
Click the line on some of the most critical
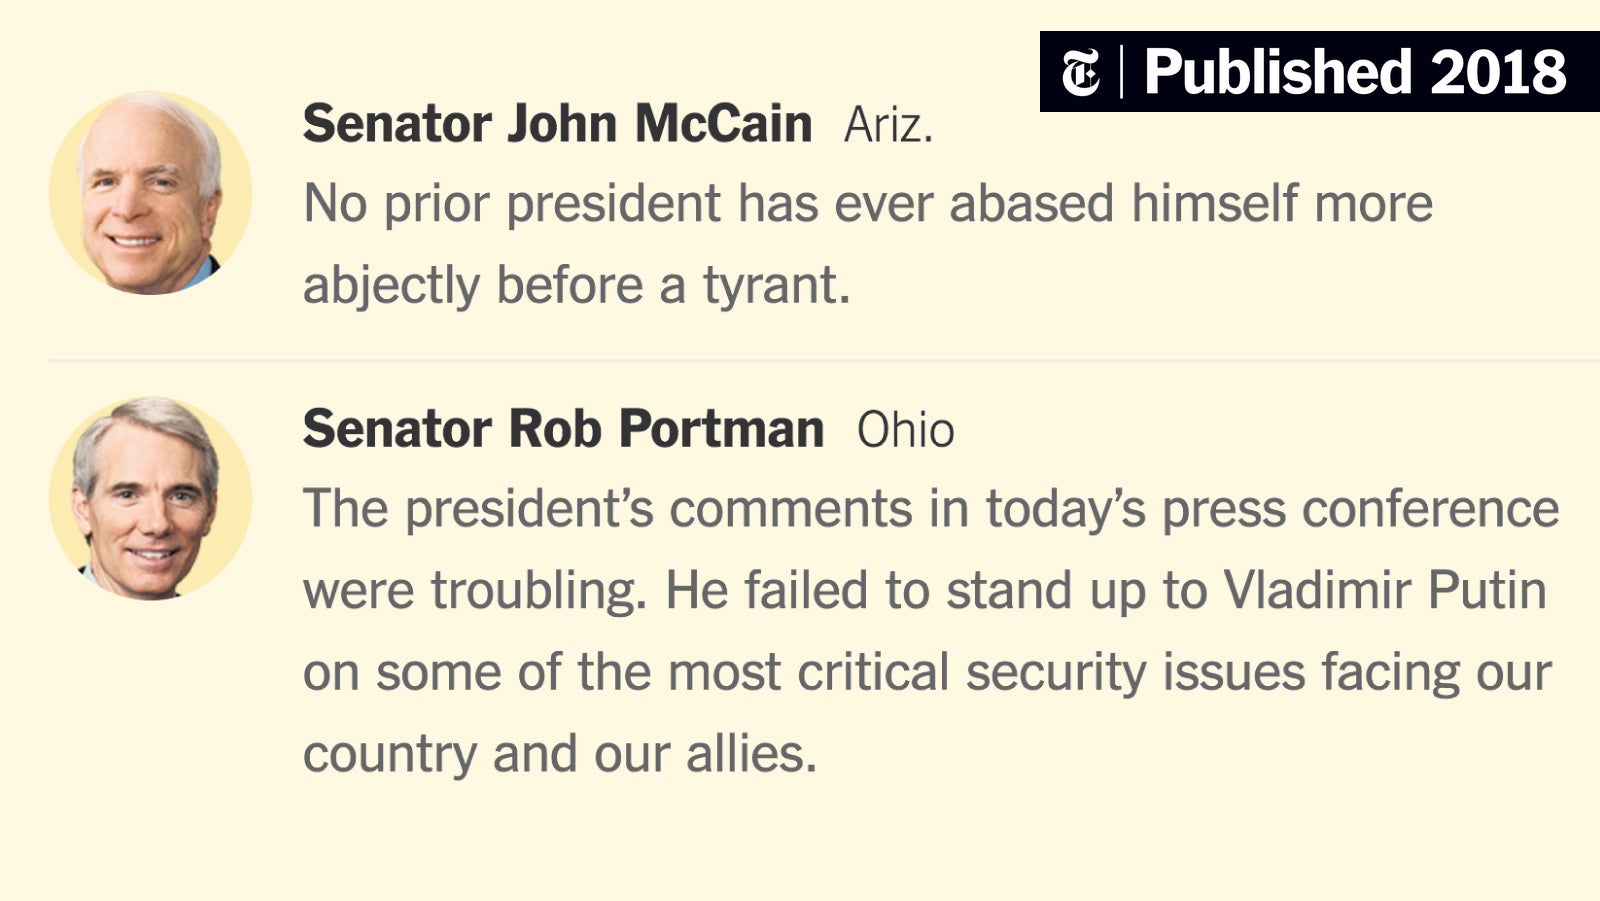927,672
